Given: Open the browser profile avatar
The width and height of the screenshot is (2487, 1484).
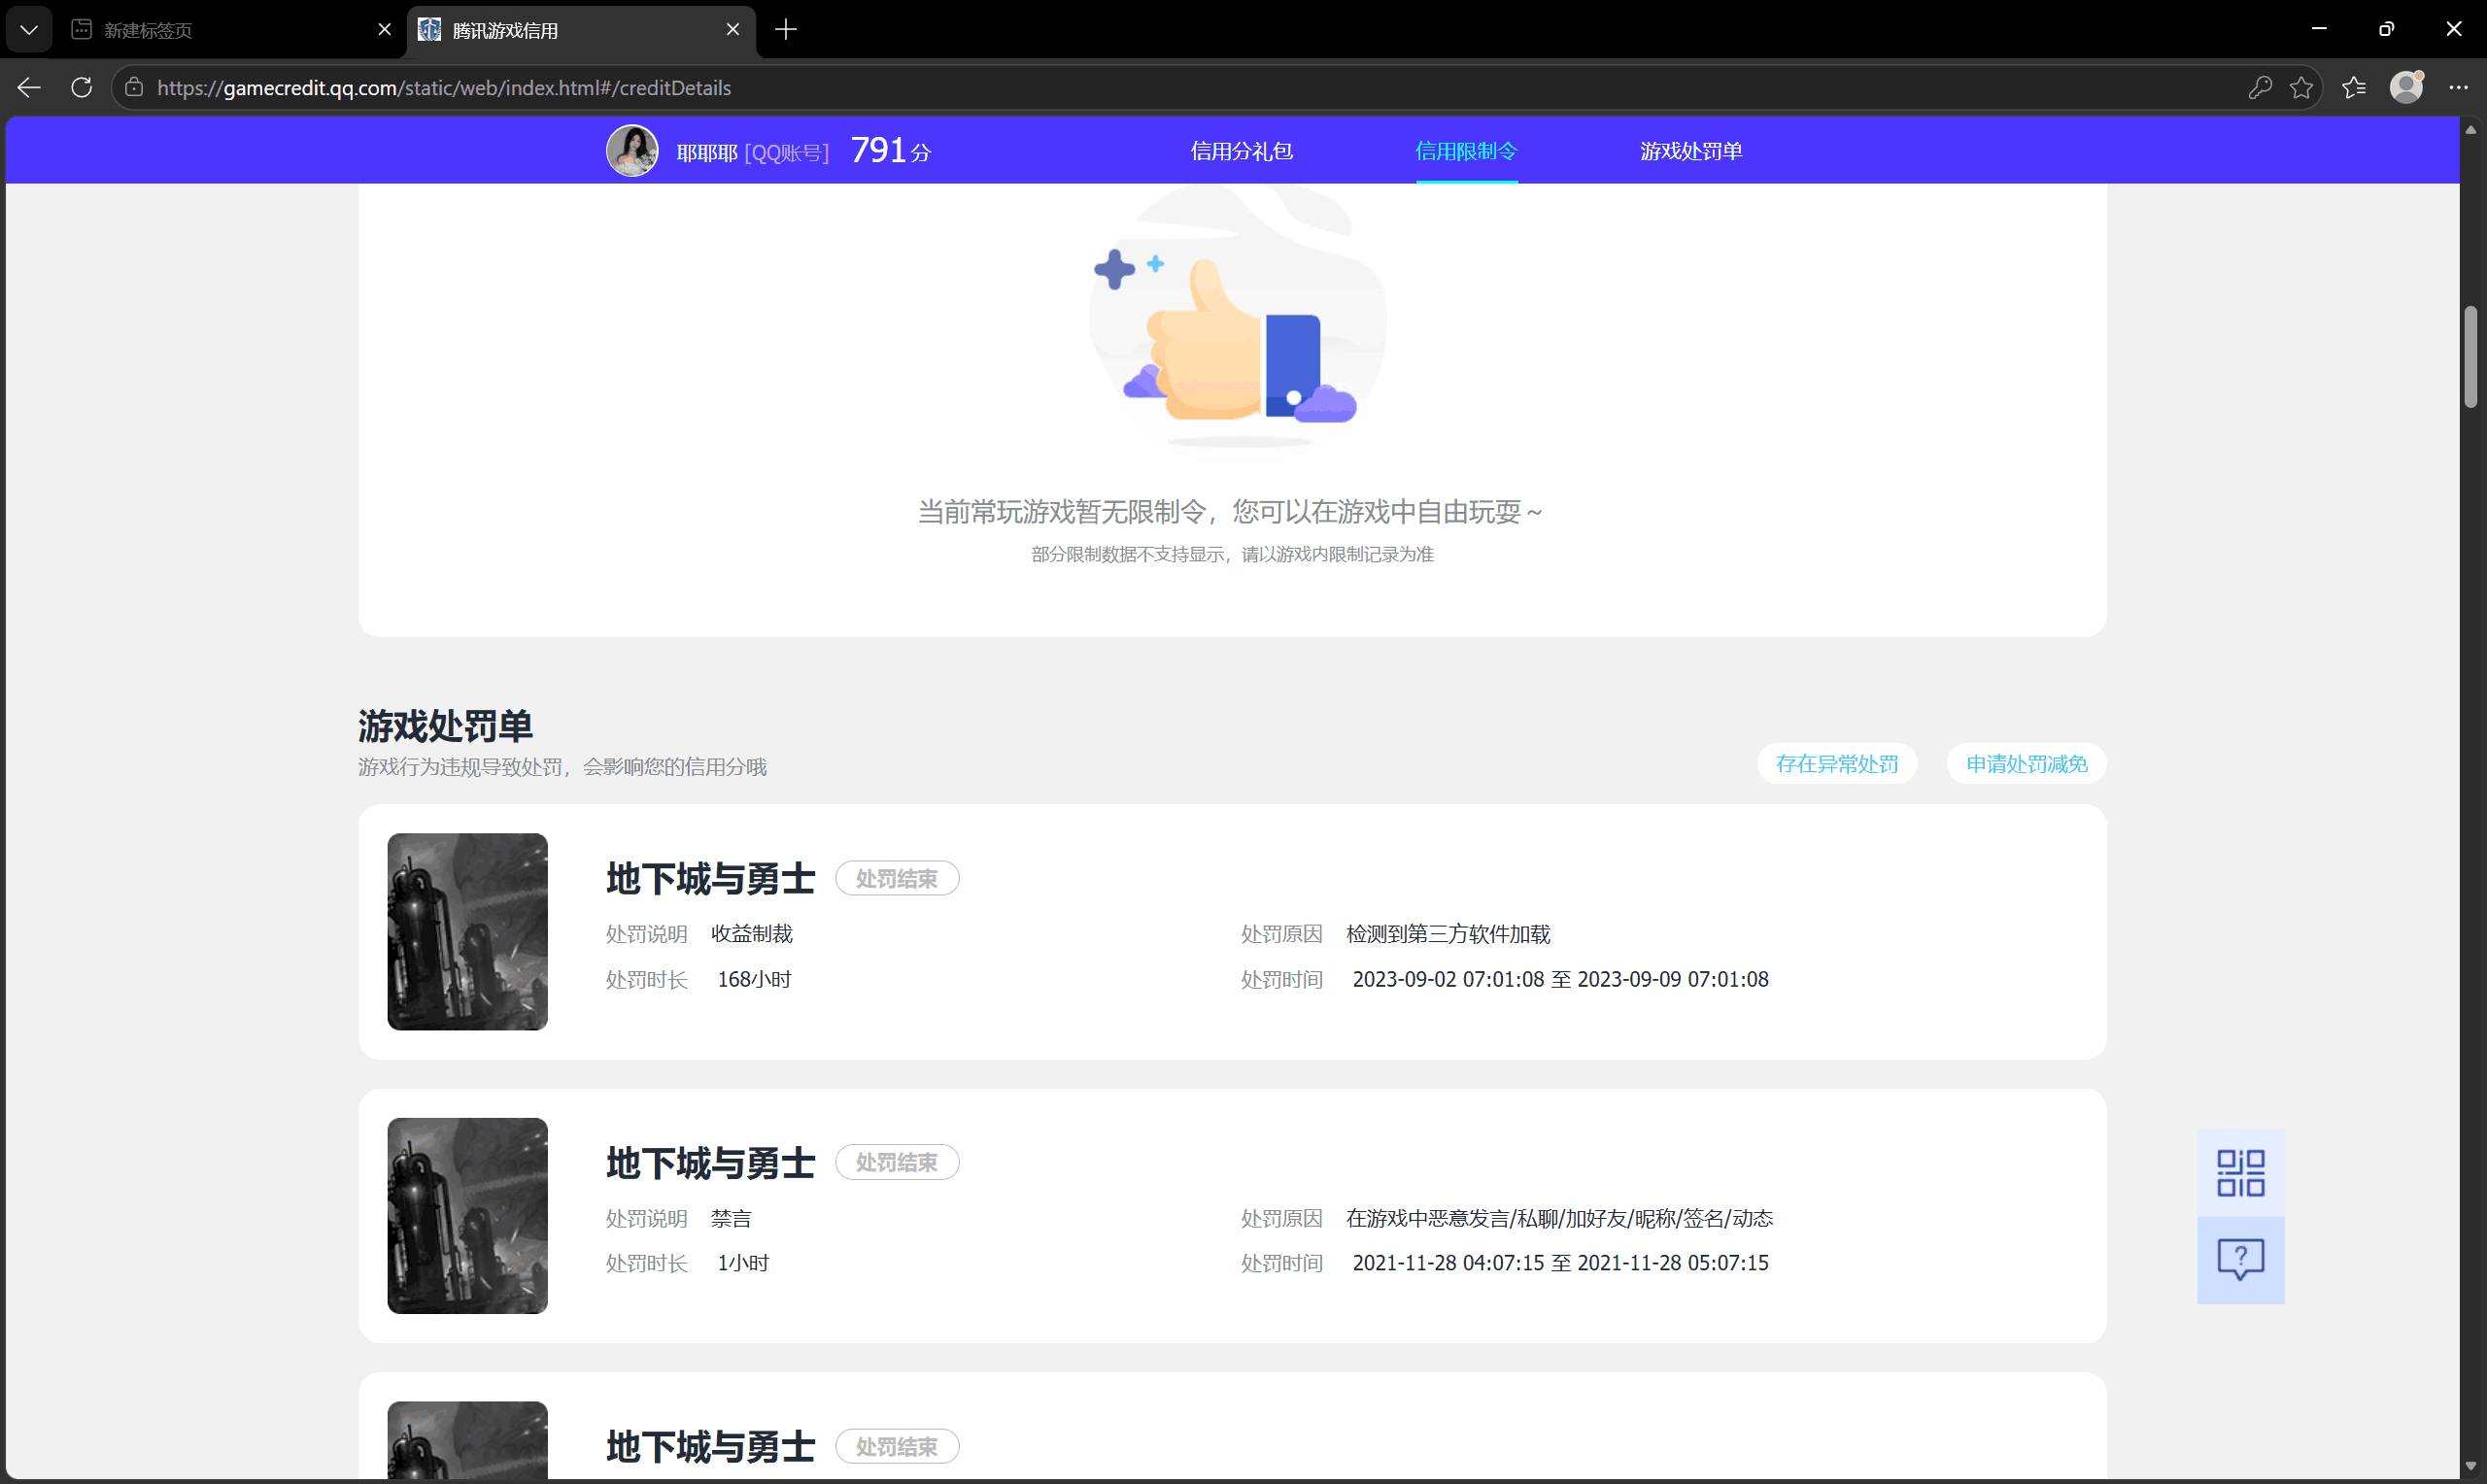Looking at the screenshot, I should pos(2406,87).
